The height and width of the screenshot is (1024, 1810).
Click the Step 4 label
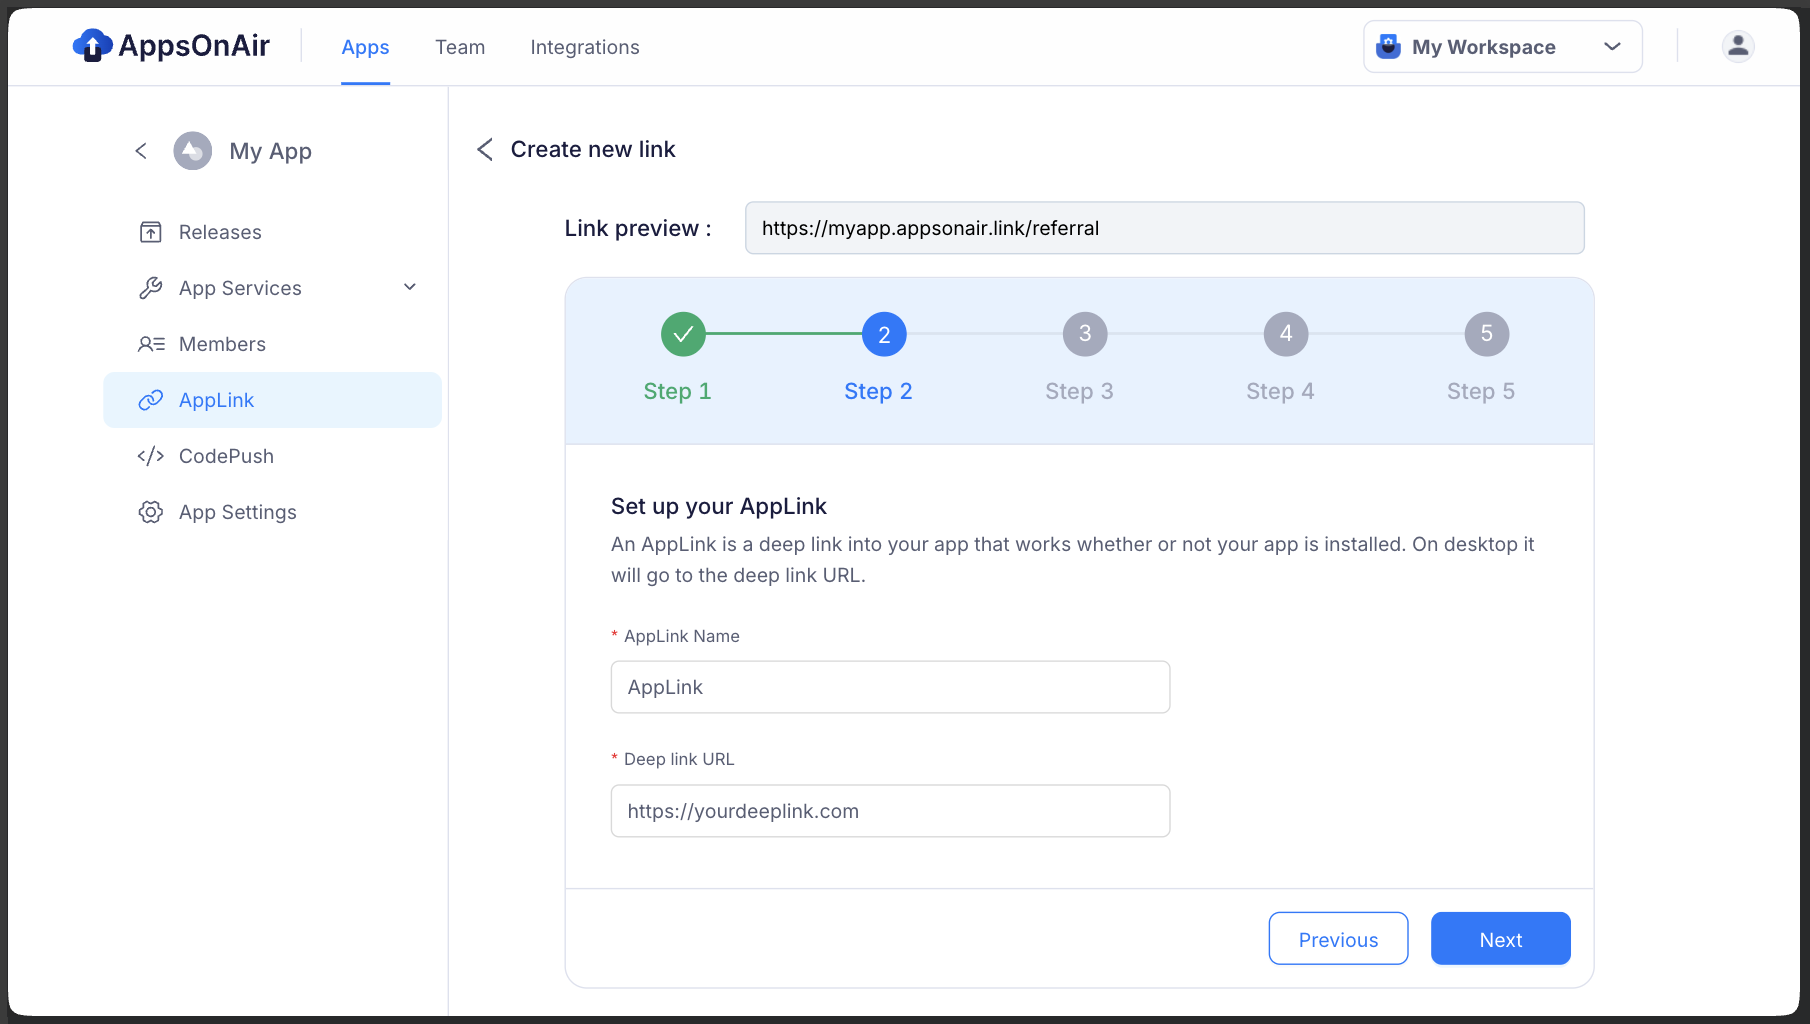tap(1280, 391)
